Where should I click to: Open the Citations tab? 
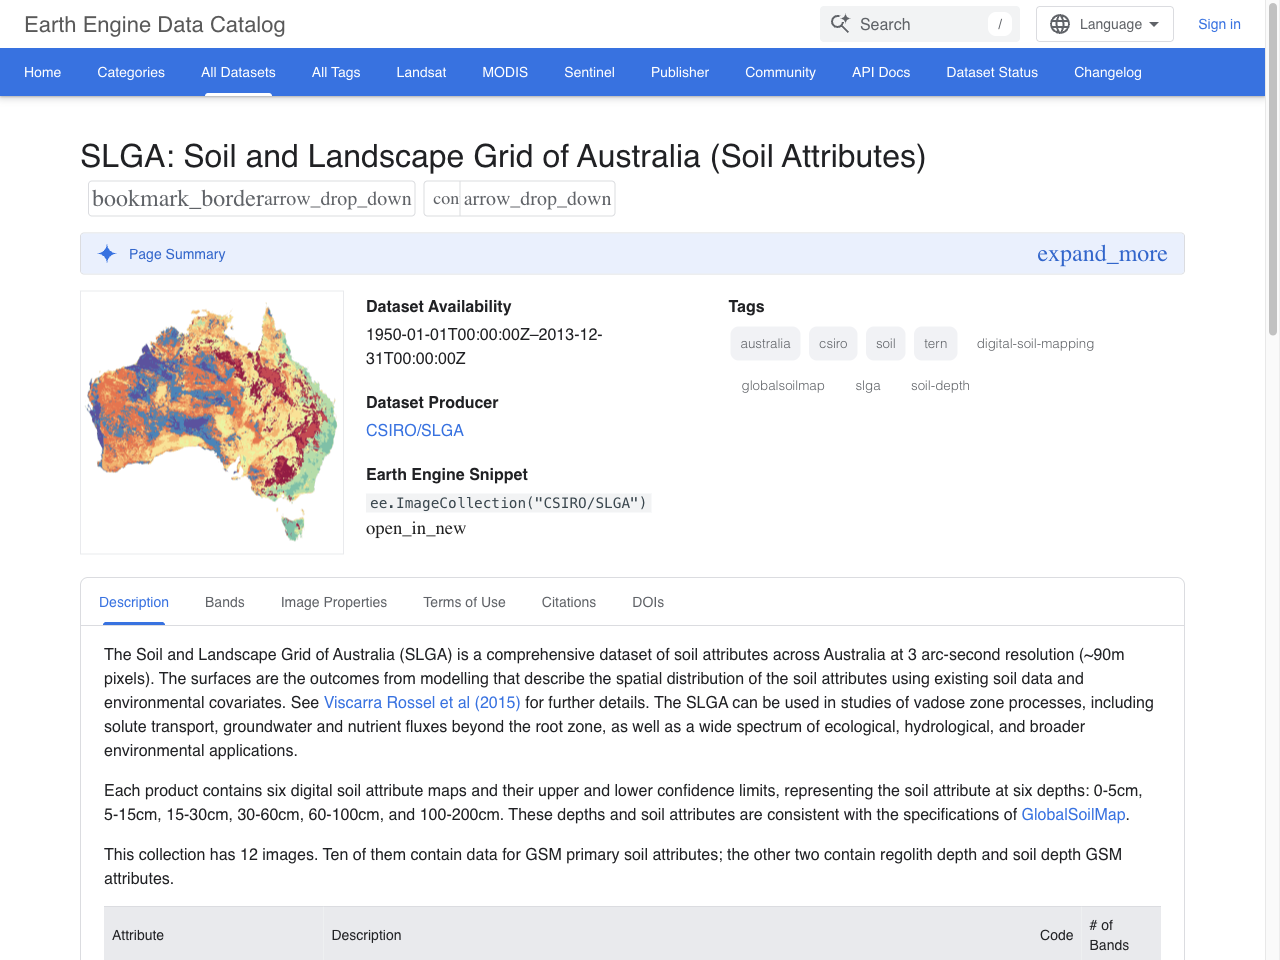(x=568, y=602)
